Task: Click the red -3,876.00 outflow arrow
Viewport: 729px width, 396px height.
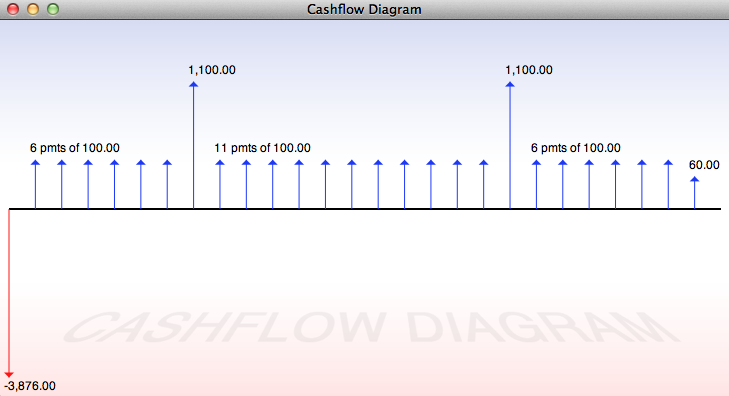Action: pos(9,293)
